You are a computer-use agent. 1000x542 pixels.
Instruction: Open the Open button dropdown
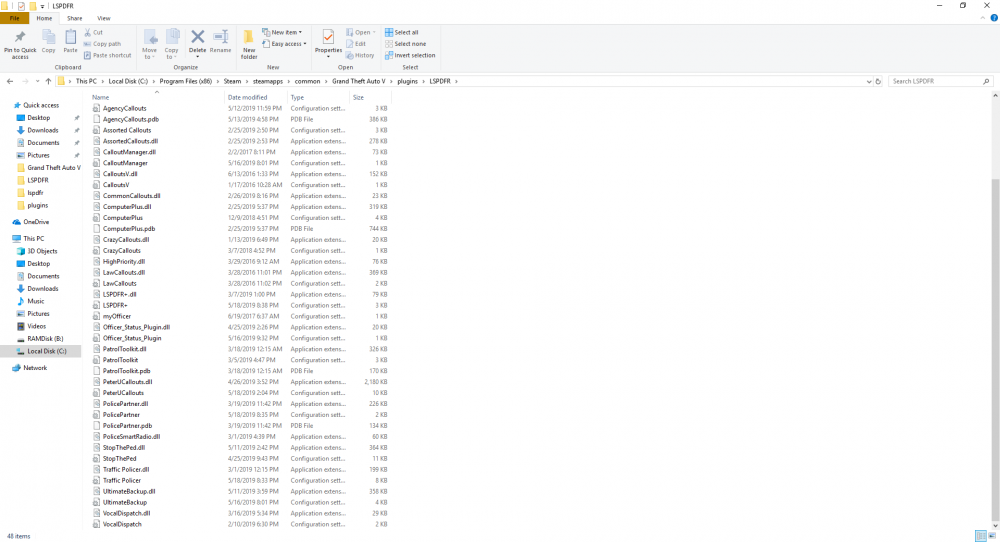click(361, 33)
